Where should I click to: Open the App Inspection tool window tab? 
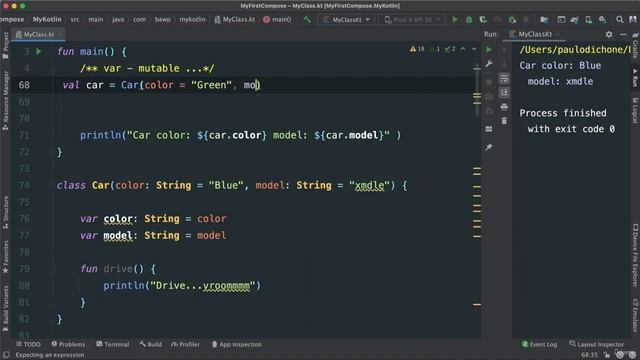pos(237,344)
